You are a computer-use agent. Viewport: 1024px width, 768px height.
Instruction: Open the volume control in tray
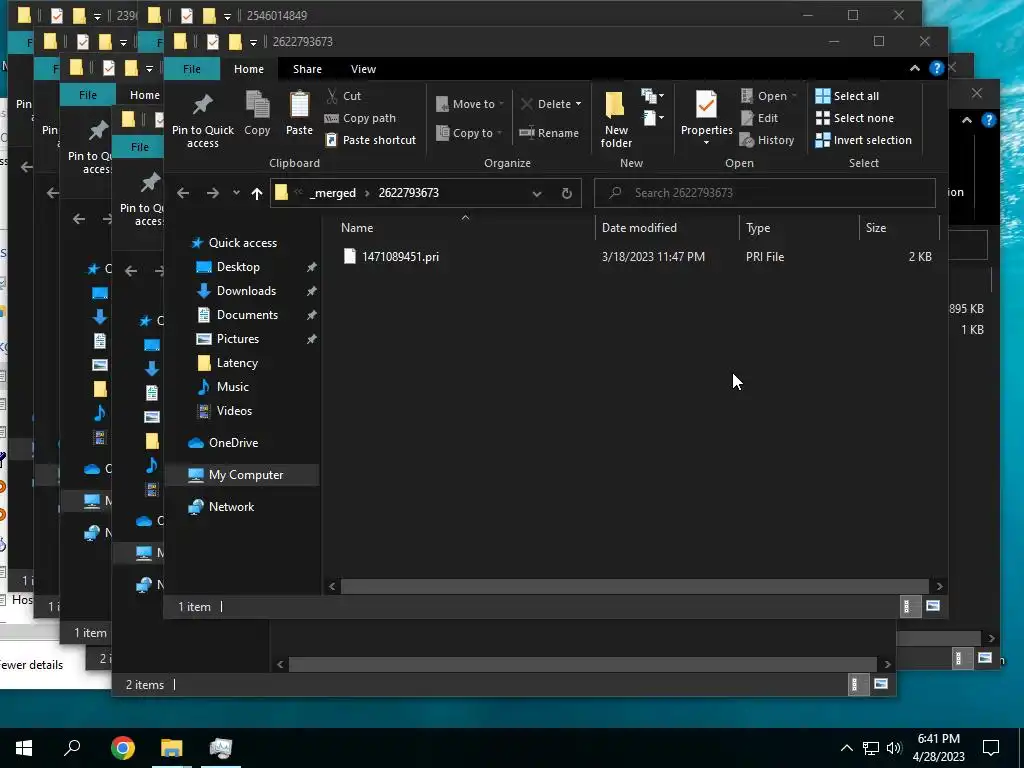[894, 748]
